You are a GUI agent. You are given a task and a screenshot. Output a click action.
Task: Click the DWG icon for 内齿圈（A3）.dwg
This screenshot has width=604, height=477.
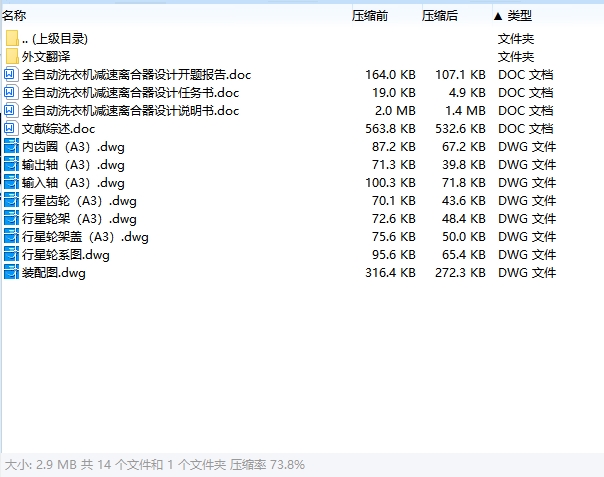[x=11, y=147]
